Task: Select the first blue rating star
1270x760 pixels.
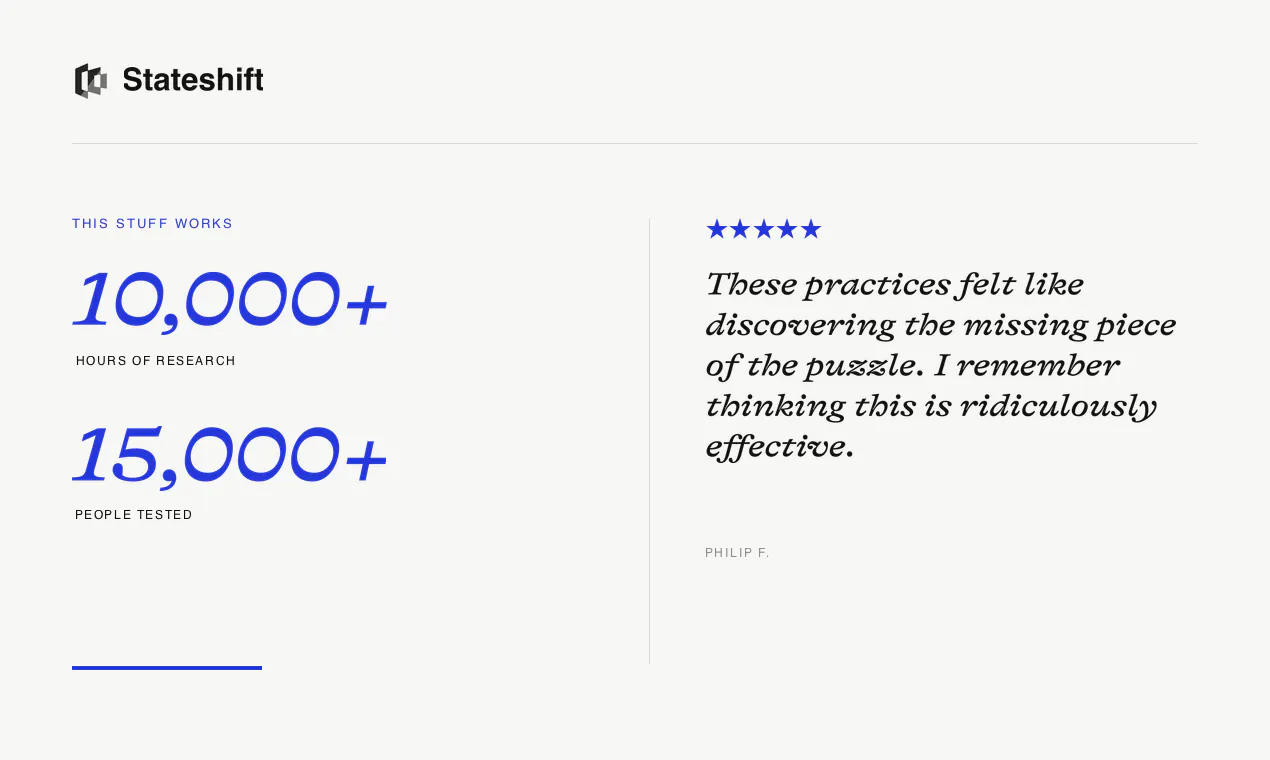Action: point(717,229)
